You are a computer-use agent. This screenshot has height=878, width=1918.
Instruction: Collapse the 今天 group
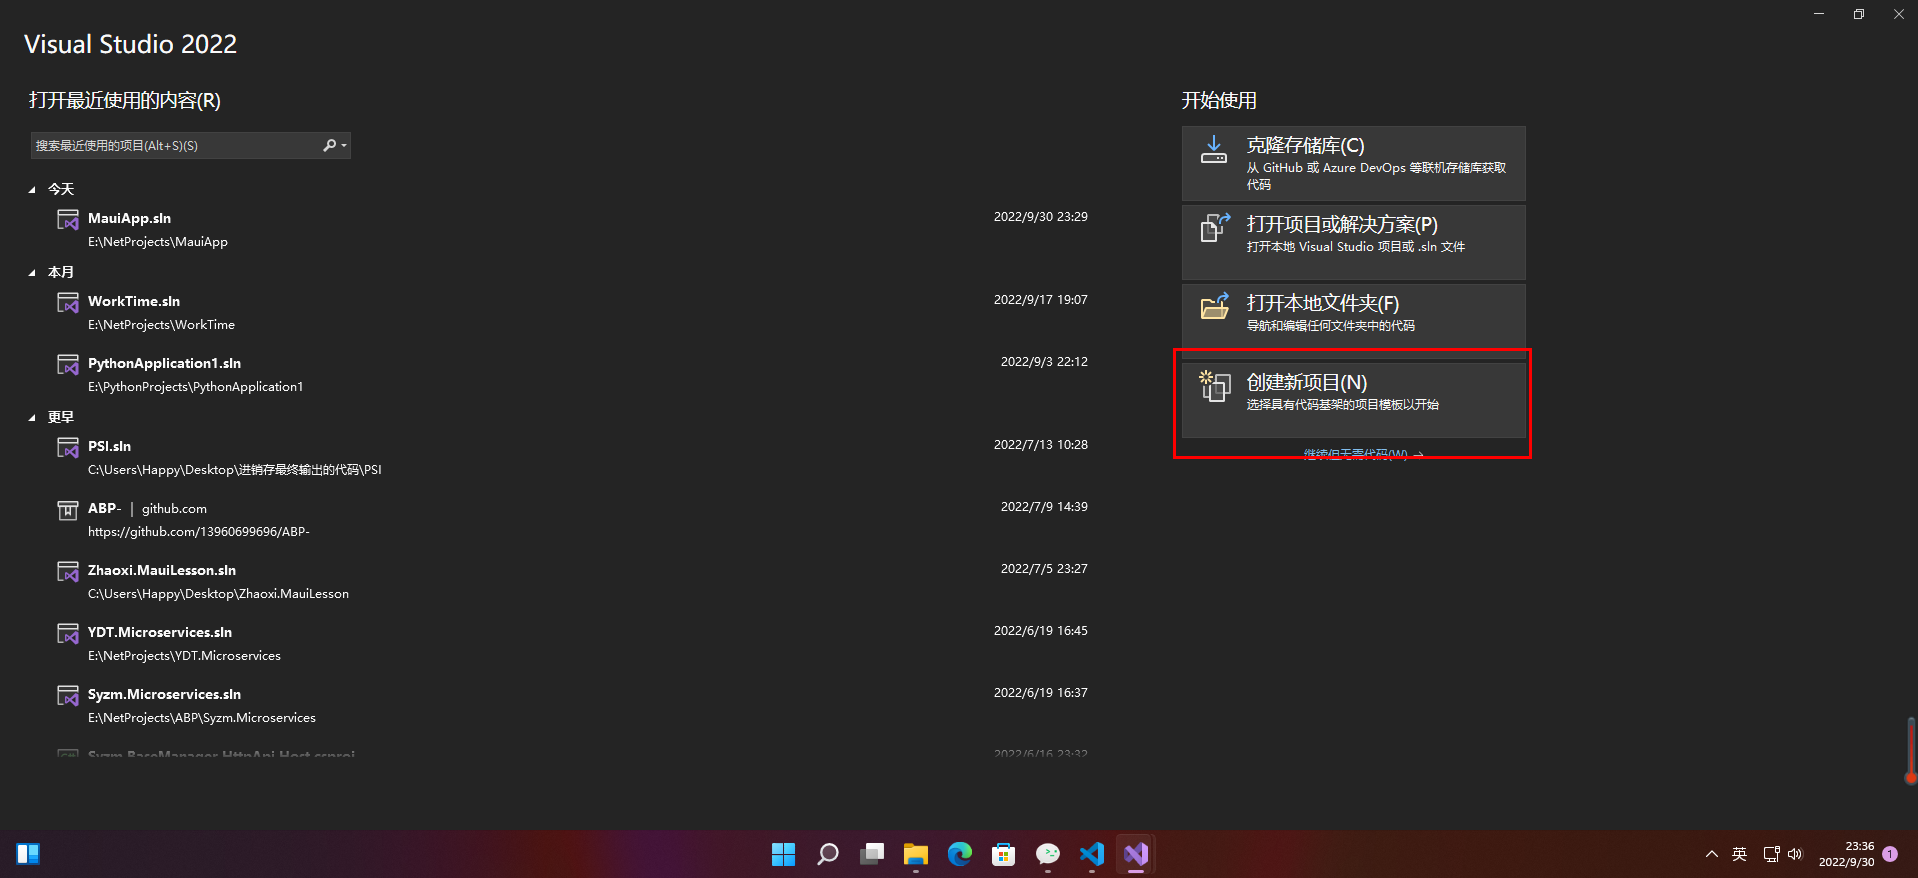32,190
